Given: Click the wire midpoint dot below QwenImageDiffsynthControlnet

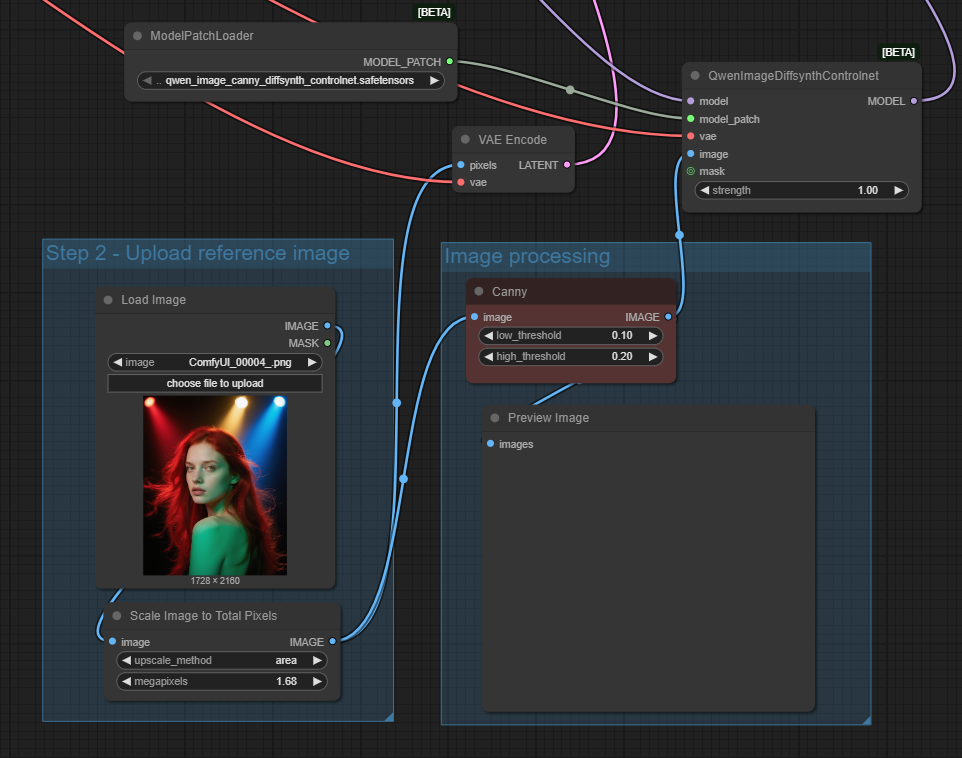Looking at the screenshot, I should click(679, 234).
